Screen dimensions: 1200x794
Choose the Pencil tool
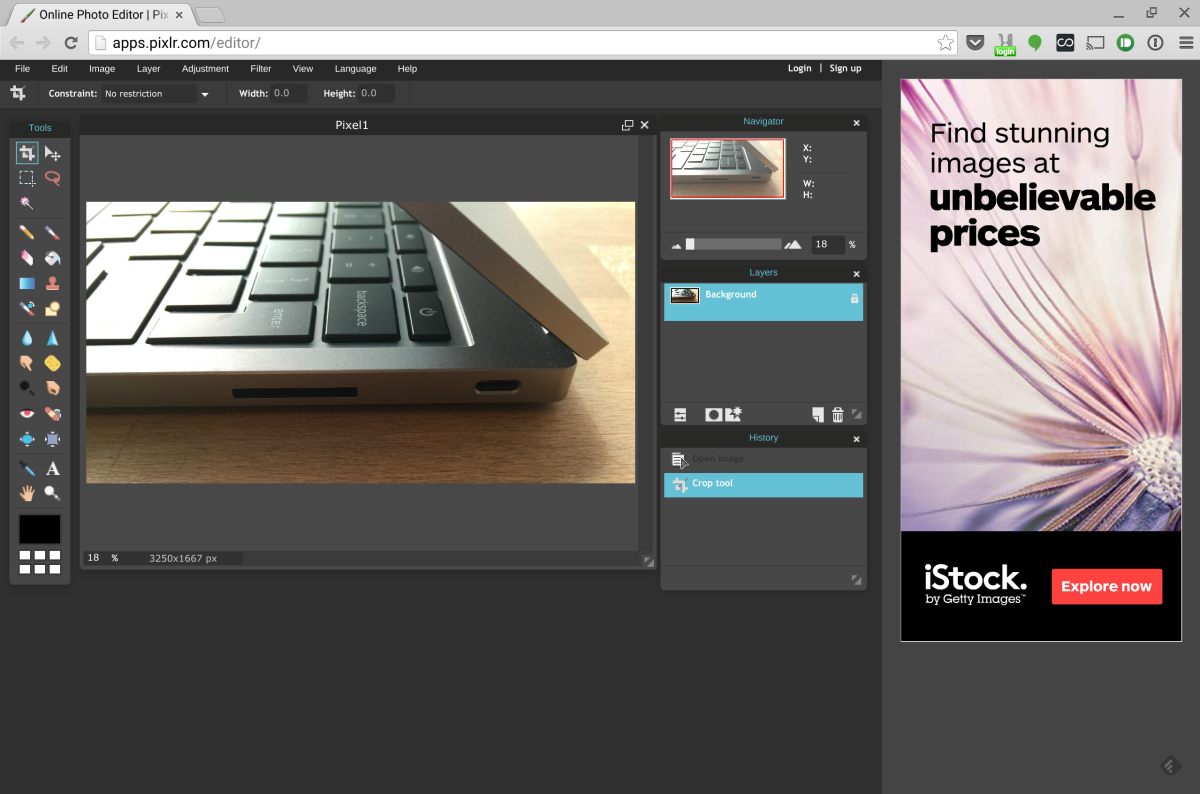click(x=27, y=232)
